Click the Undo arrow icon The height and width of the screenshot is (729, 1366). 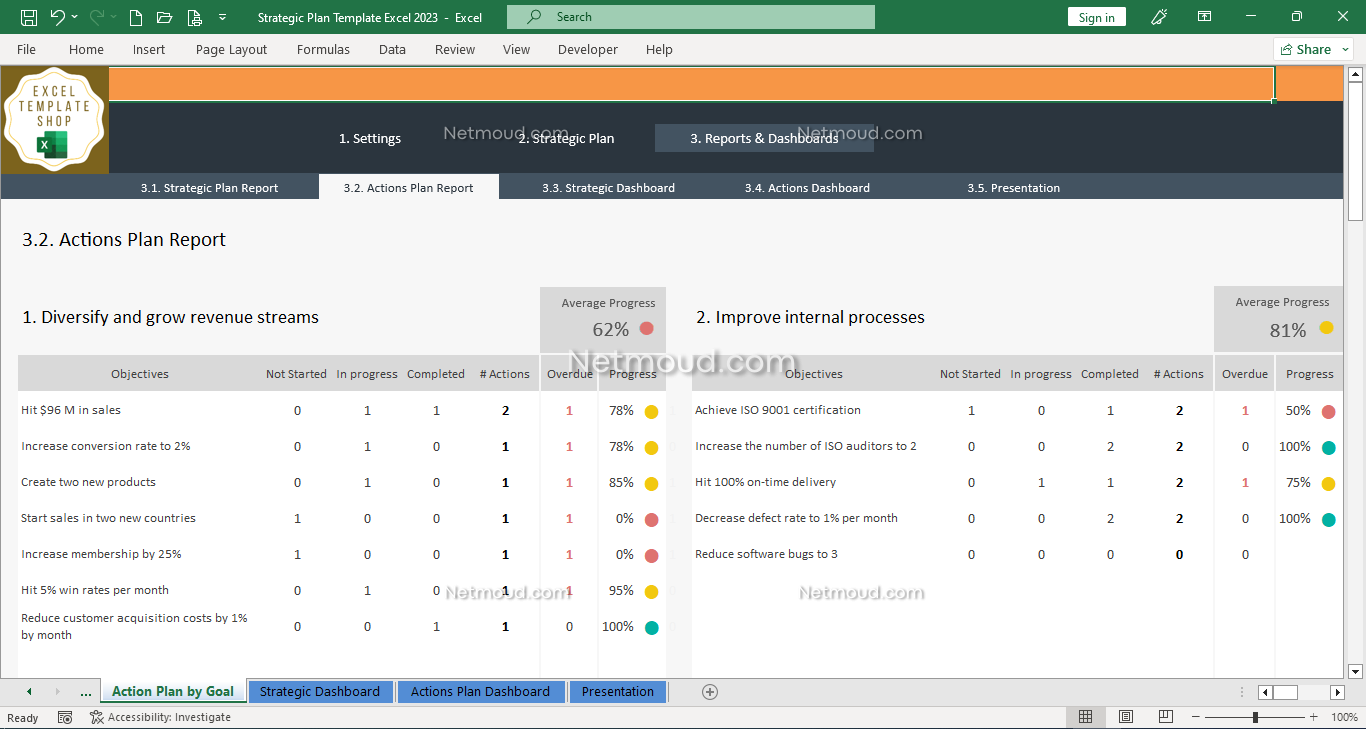pos(57,17)
